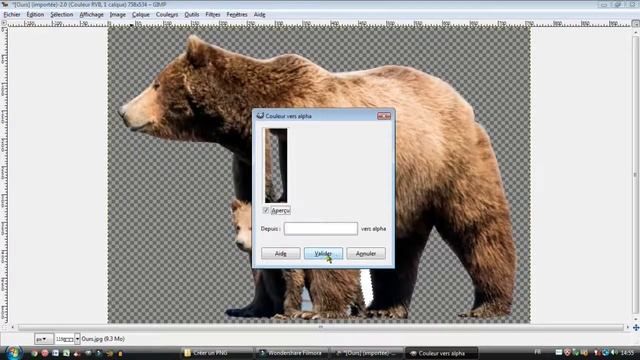Click the Depuis white color swatch

coord(321,229)
